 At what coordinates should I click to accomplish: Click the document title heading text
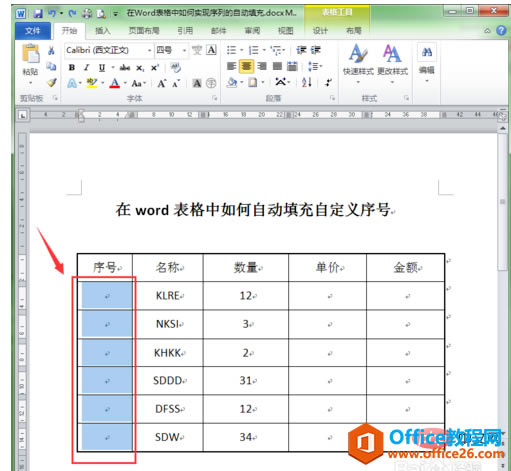click(253, 210)
